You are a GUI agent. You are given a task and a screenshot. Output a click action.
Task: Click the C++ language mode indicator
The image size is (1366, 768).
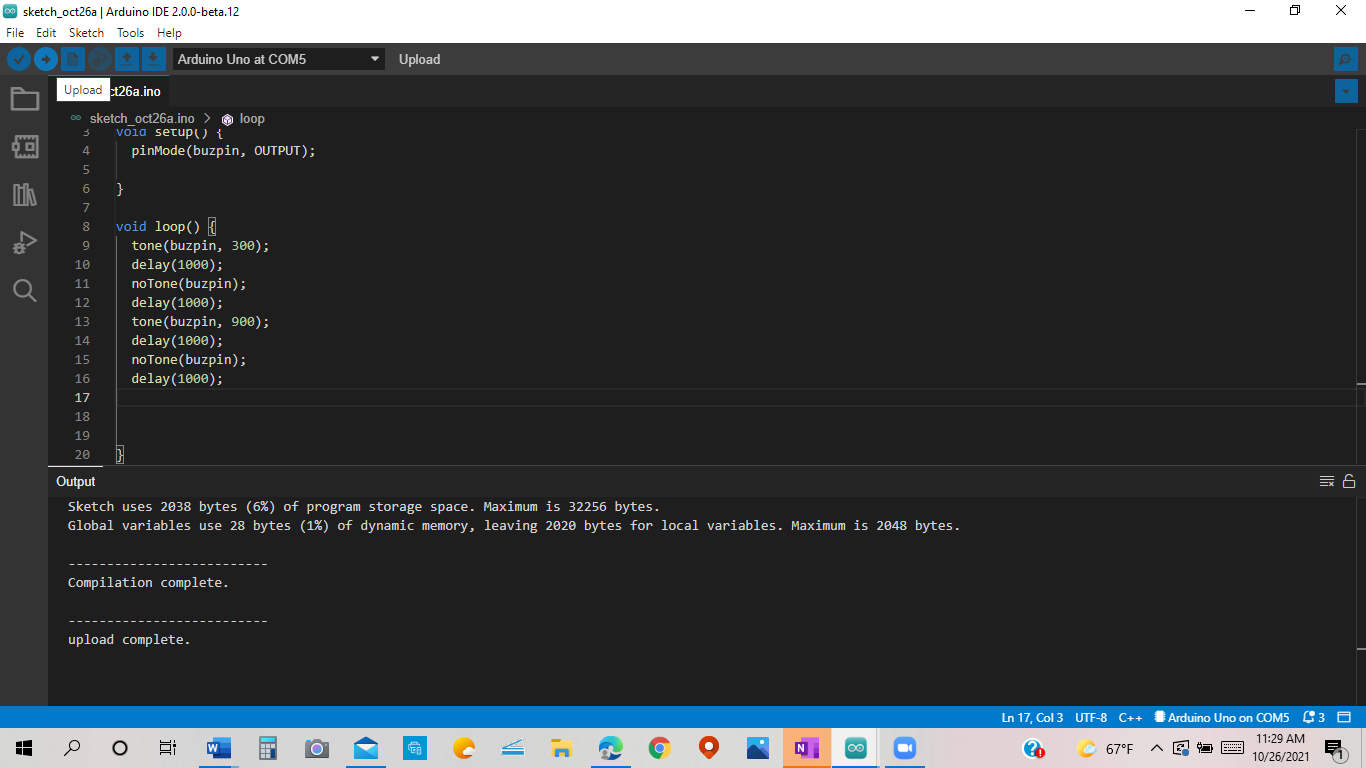pyautogui.click(x=1130, y=717)
